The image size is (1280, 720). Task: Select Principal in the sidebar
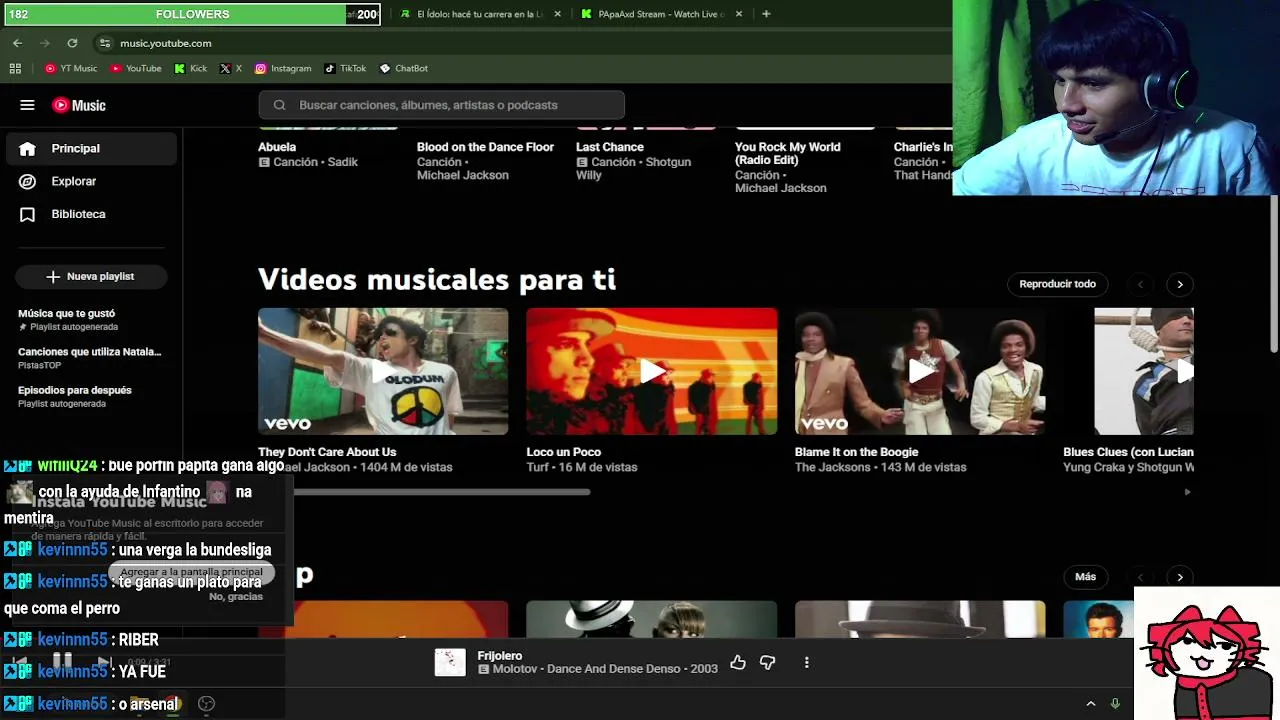coord(92,148)
